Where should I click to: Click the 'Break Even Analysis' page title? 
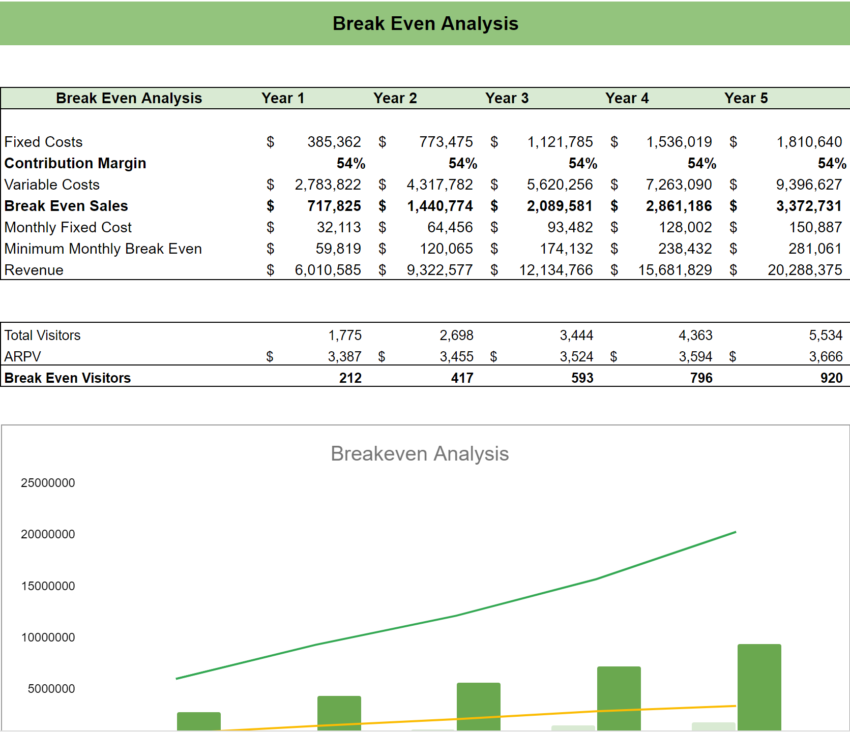pyautogui.click(x=425, y=23)
